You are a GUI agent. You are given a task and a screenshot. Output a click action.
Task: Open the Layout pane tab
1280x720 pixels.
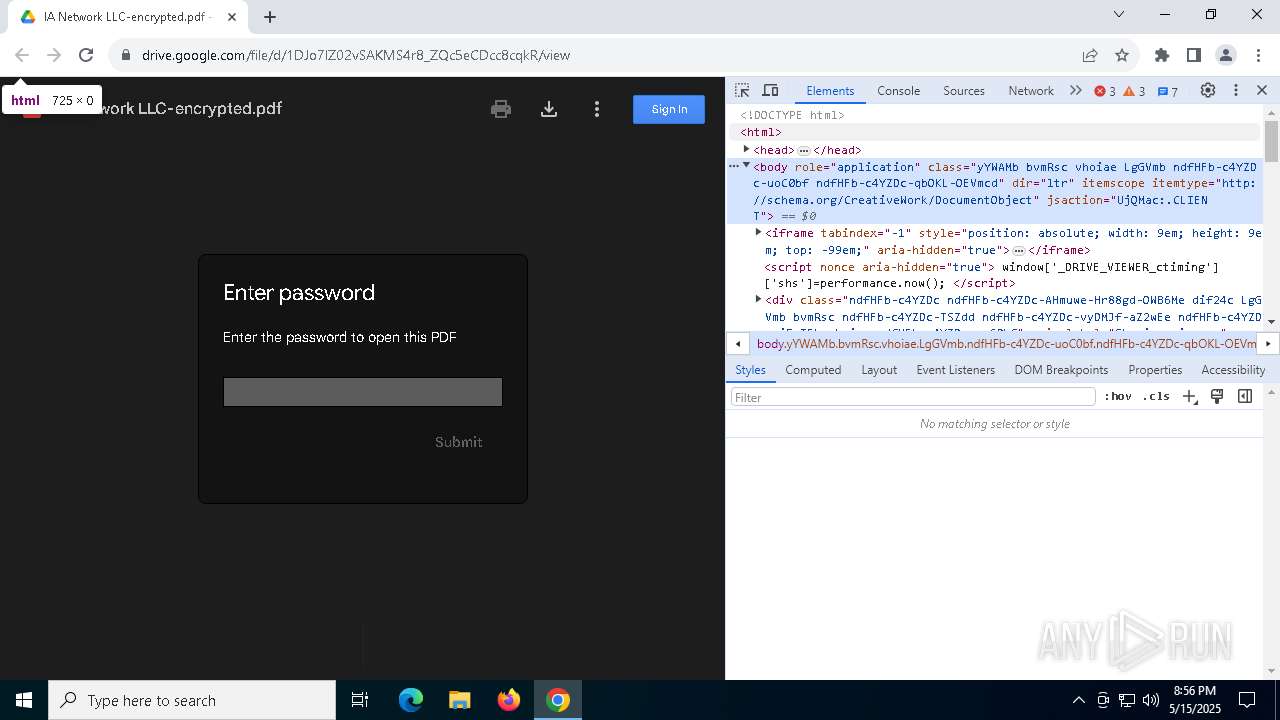(879, 370)
